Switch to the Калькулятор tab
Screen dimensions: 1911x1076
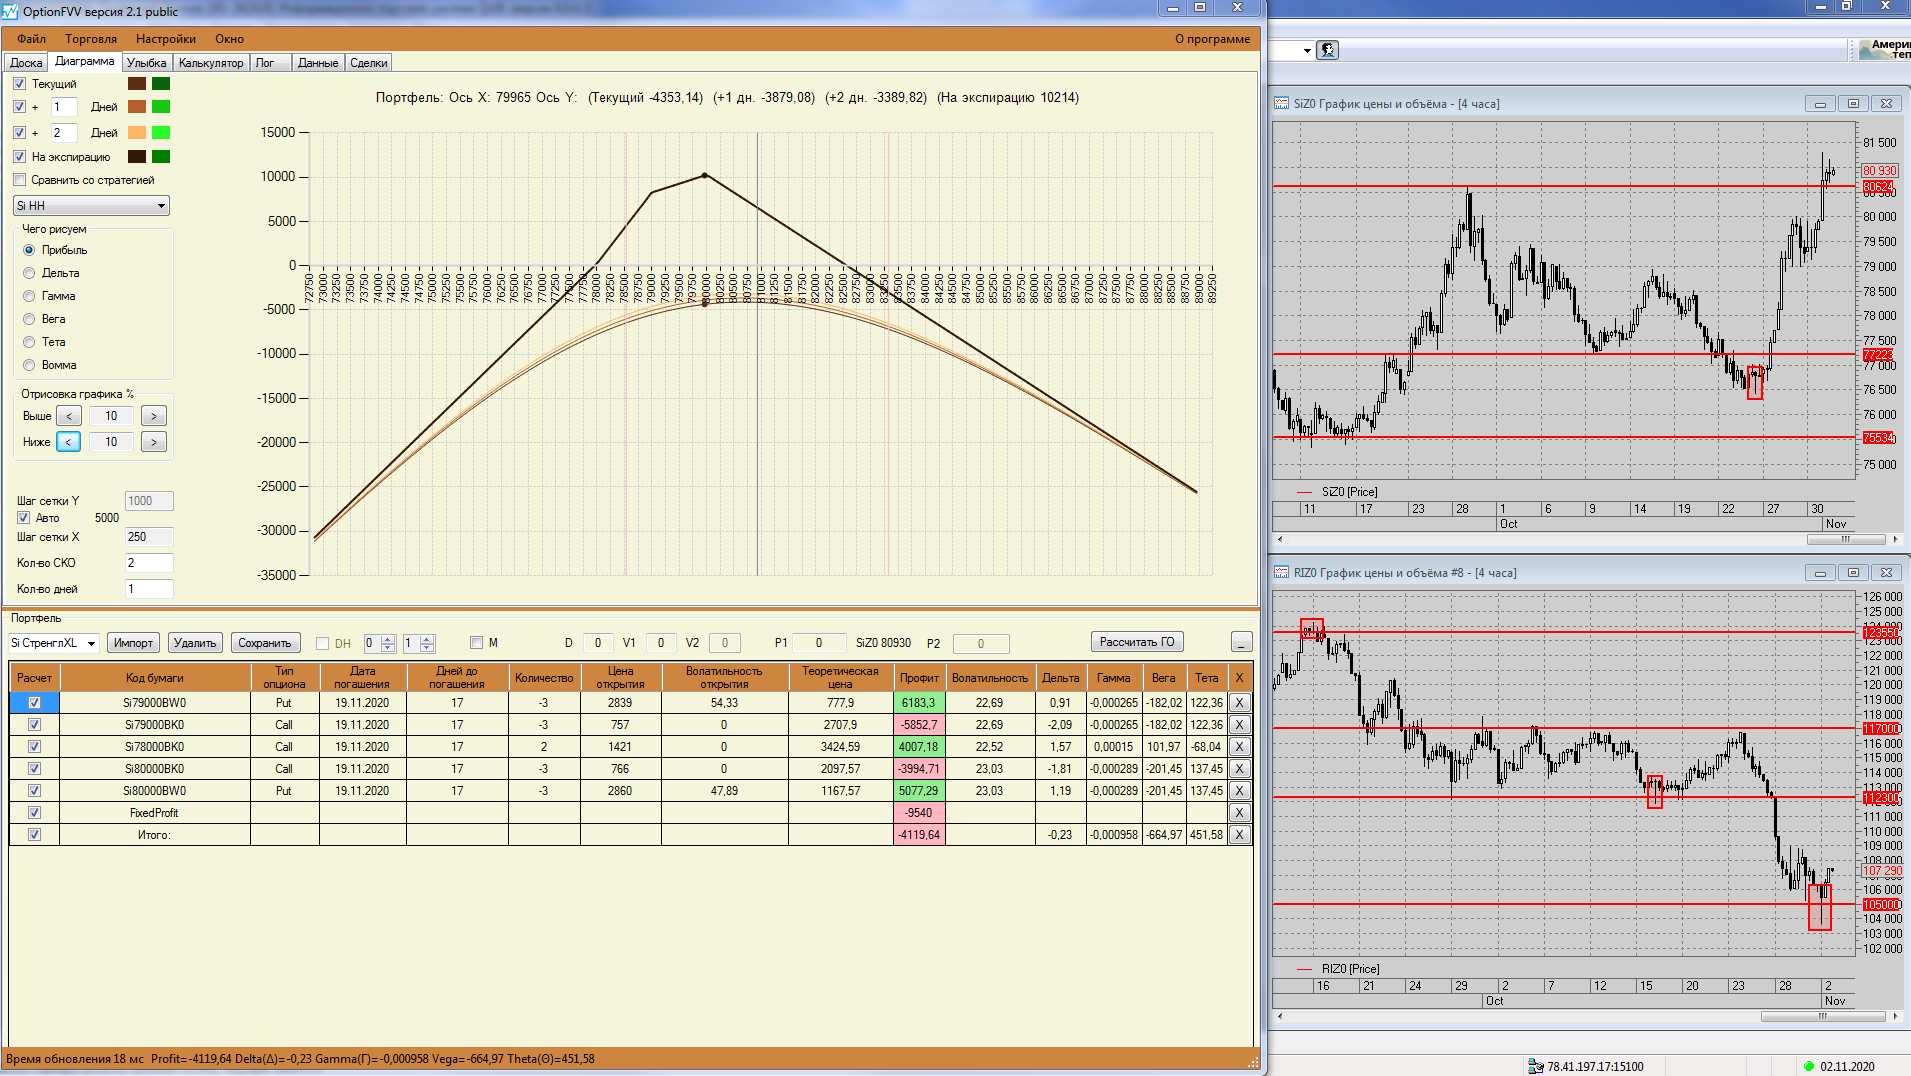(211, 63)
